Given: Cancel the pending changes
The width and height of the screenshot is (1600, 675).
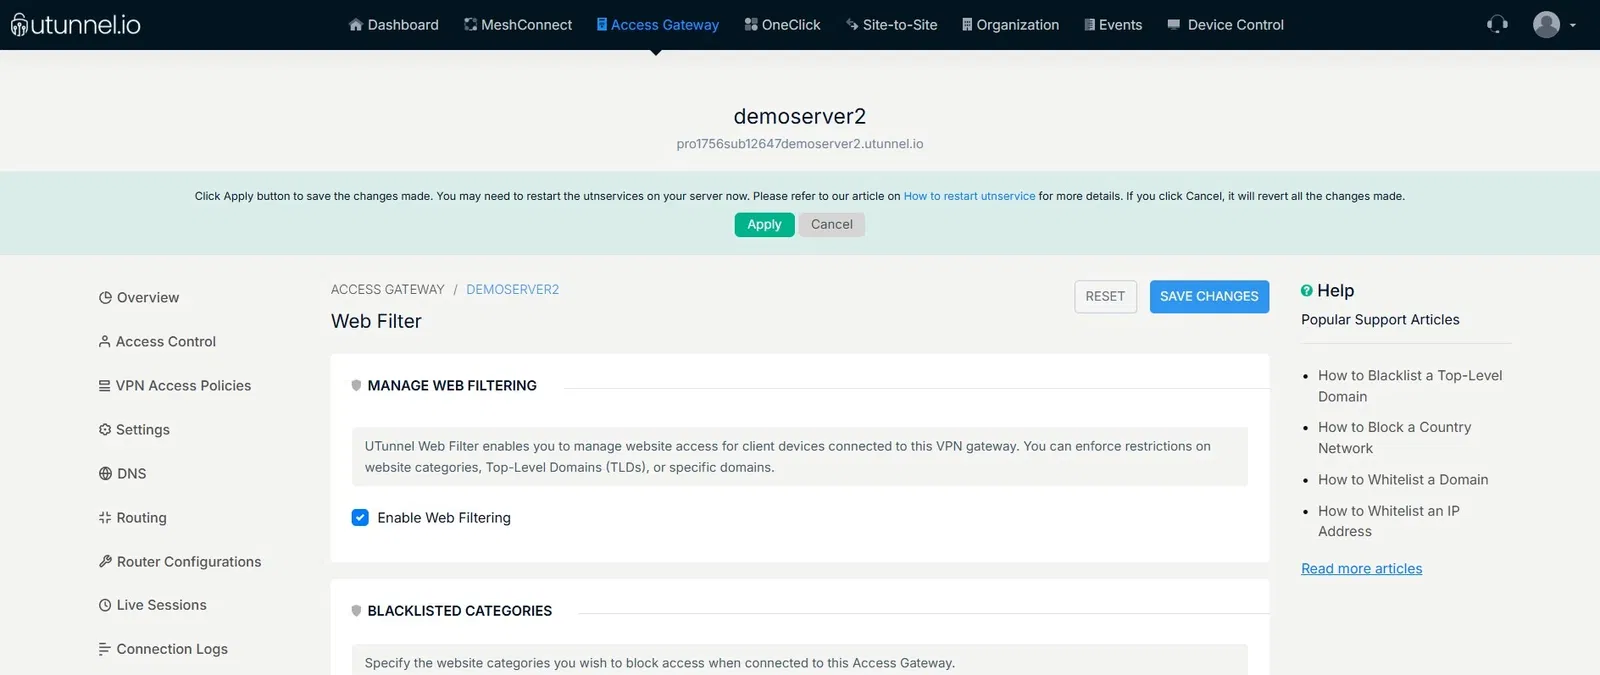Looking at the screenshot, I should pos(832,225).
